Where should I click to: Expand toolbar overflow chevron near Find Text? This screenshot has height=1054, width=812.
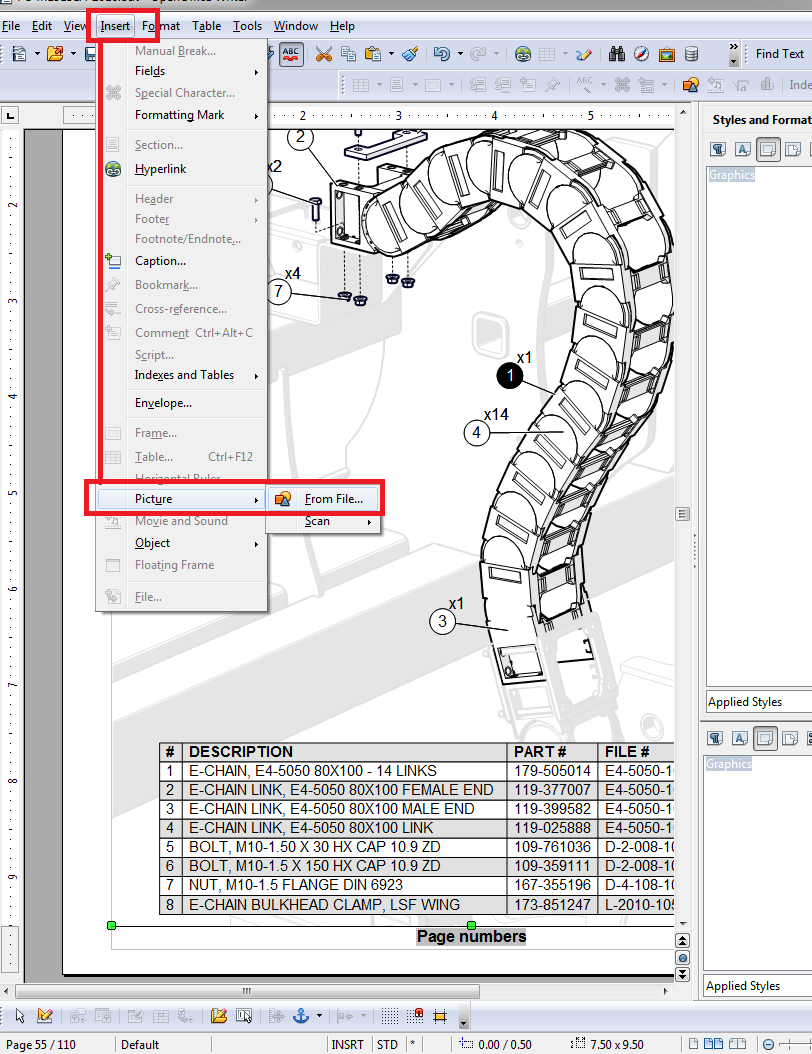[x=733, y=46]
